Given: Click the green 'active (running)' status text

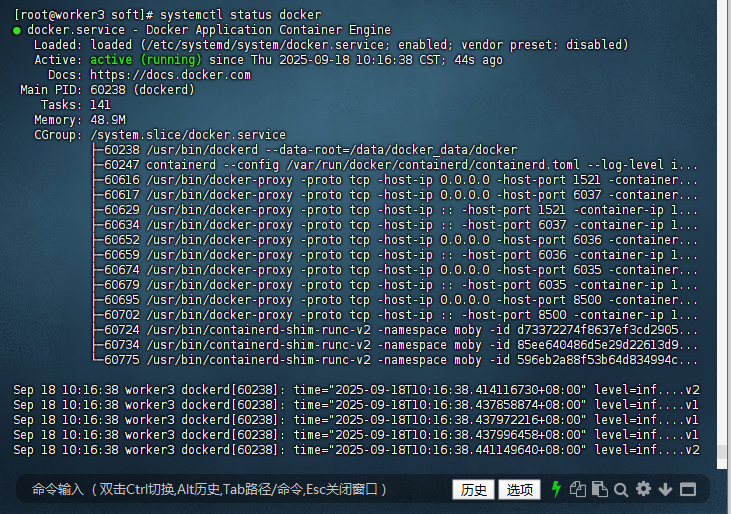Looking at the screenshot, I should tap(145, 60).
